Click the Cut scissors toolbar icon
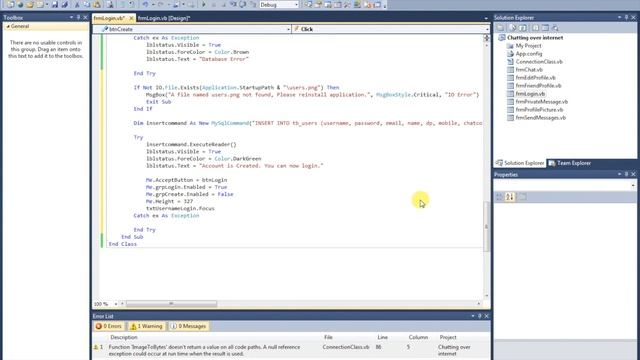 click(x=77, y=4)
